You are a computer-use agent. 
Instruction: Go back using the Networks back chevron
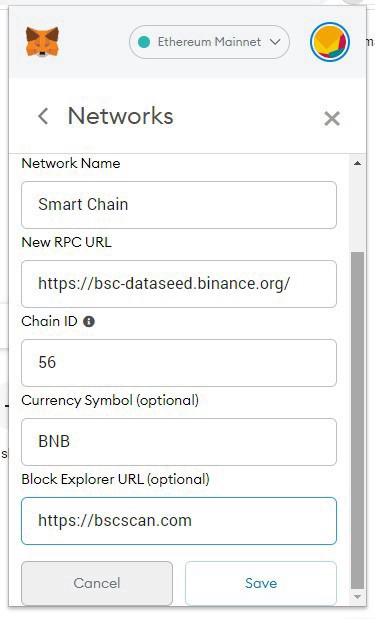point(43,116)
